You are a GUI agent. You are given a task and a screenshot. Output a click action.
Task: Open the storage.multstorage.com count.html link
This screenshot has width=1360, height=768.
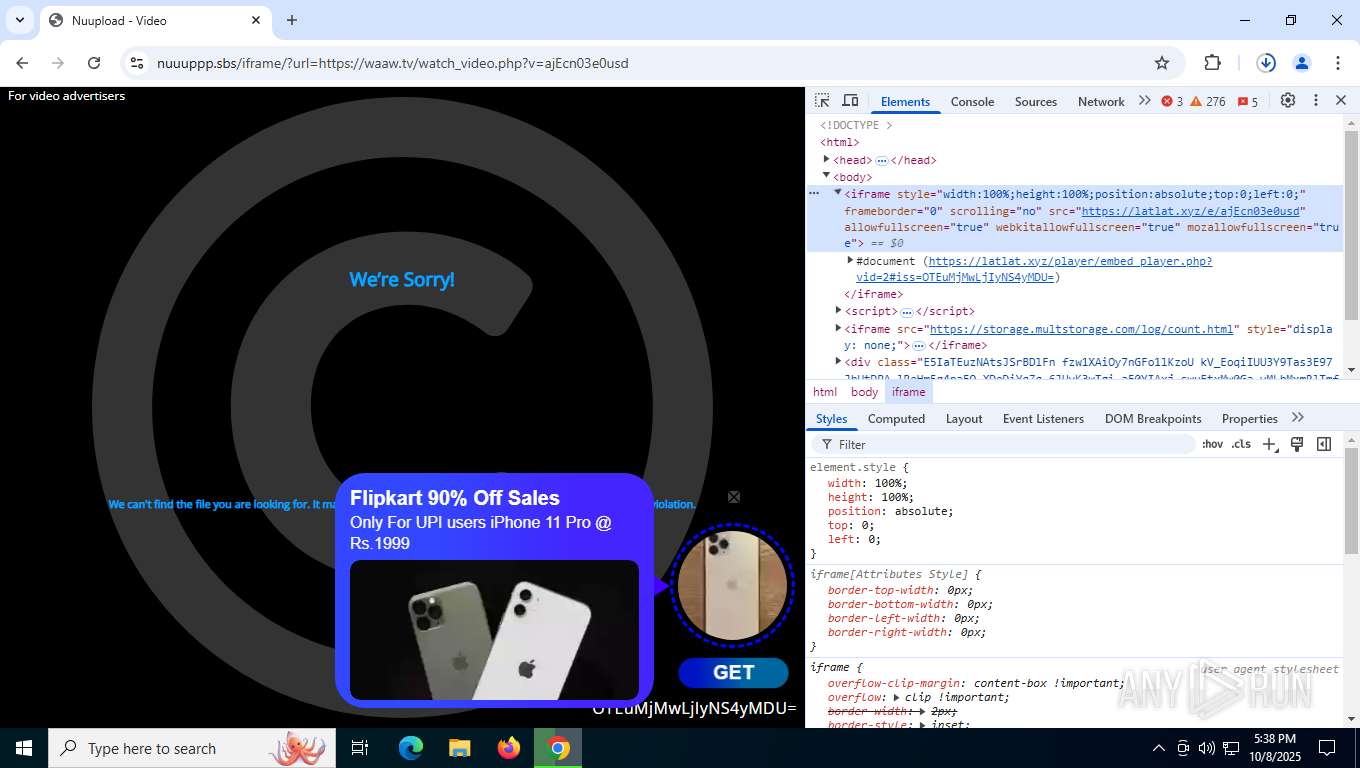coord(1081,329)
